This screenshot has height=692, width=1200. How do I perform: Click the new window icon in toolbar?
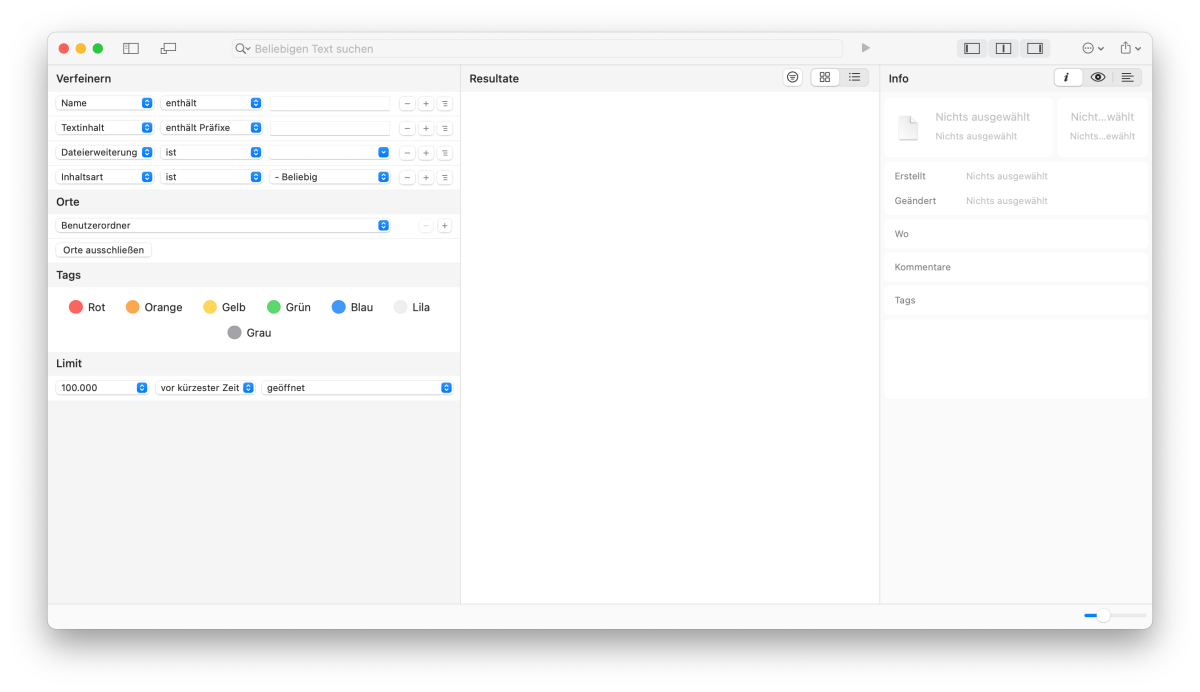click(168, 48)
